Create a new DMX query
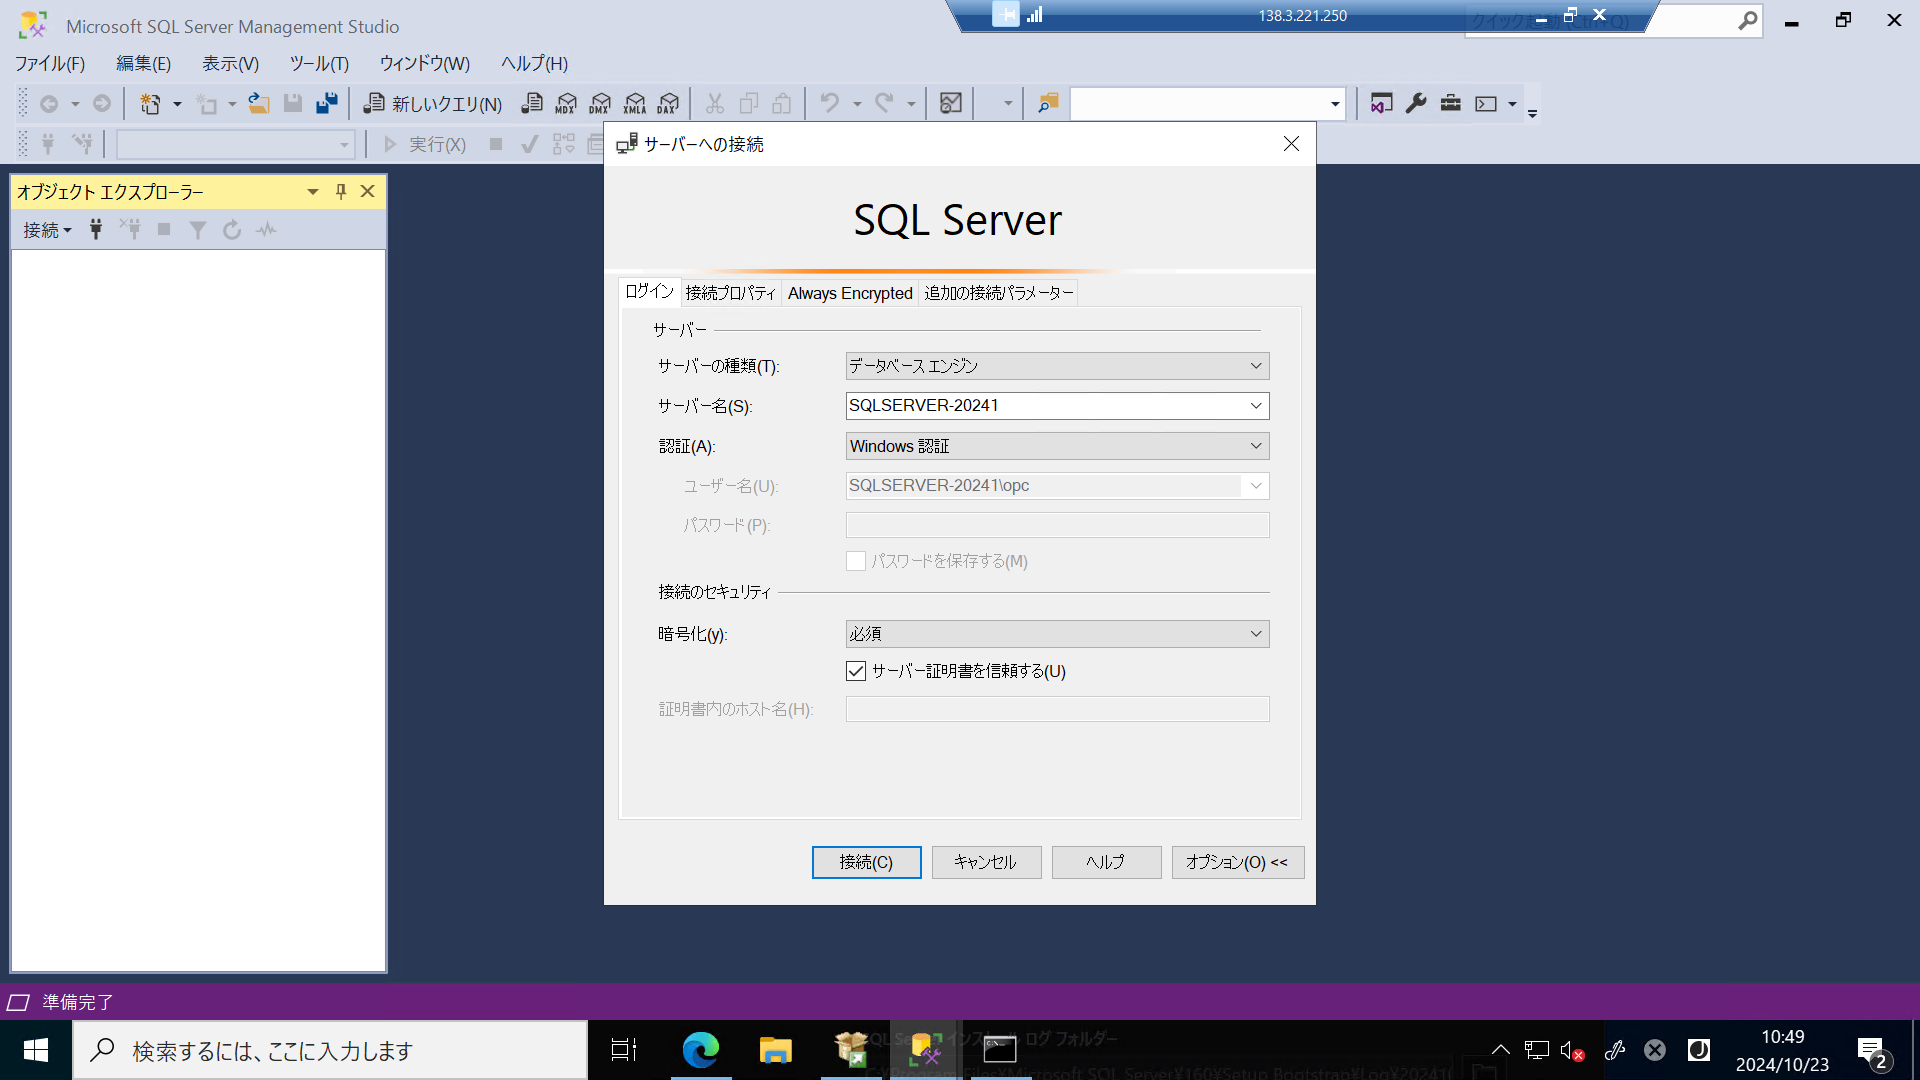 [600, 103]
